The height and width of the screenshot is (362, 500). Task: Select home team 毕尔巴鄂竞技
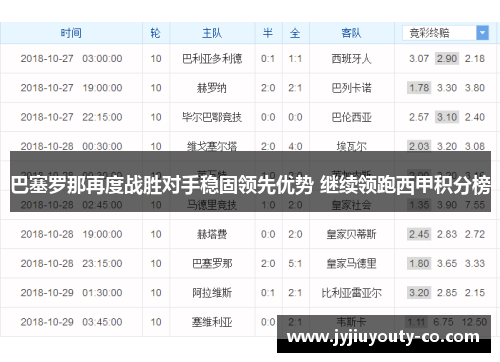pyautogui.click(x=212, y=117)
